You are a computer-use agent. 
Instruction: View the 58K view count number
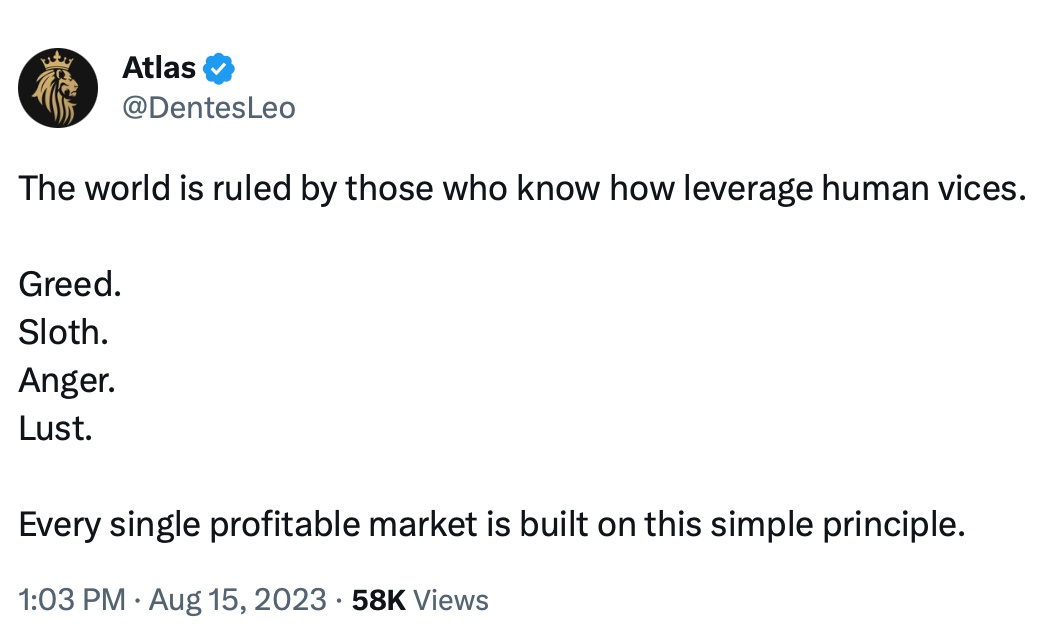click(x=379, y=600)
